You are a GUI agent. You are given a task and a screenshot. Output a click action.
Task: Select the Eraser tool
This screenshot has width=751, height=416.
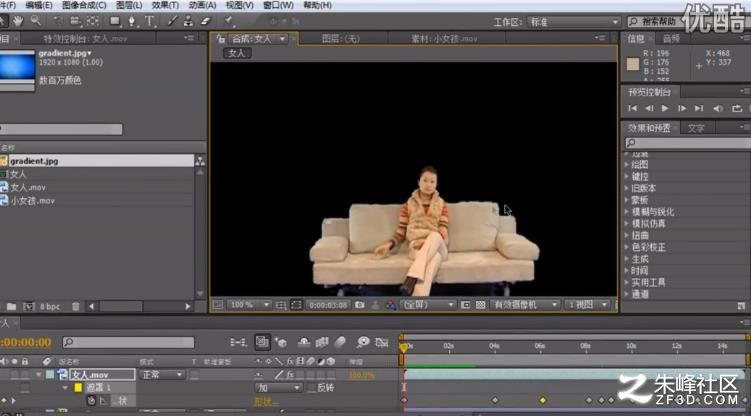click(206, 21)
